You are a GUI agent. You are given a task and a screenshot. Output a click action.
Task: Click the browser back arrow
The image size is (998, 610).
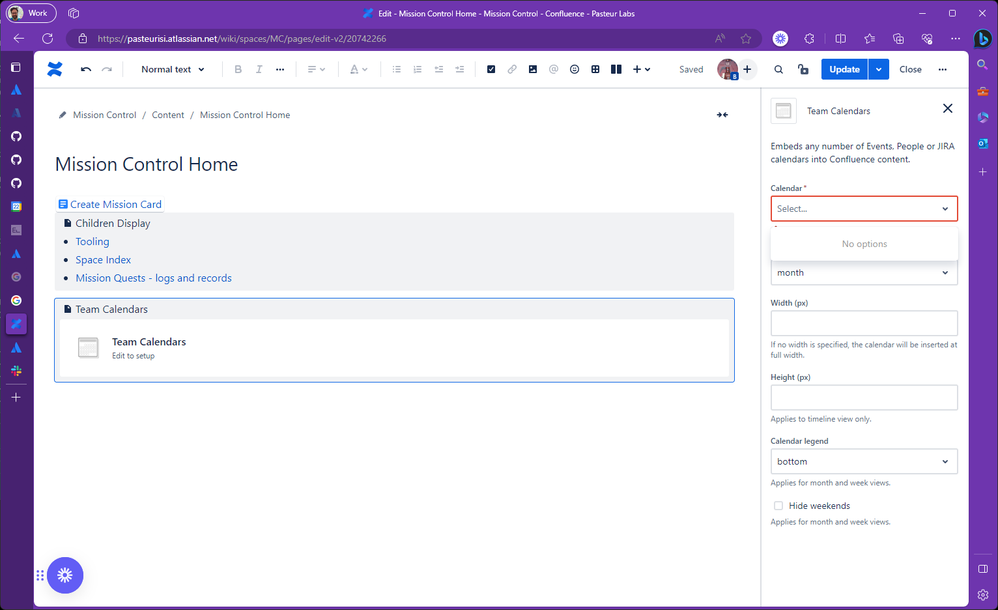click(18, 39)
